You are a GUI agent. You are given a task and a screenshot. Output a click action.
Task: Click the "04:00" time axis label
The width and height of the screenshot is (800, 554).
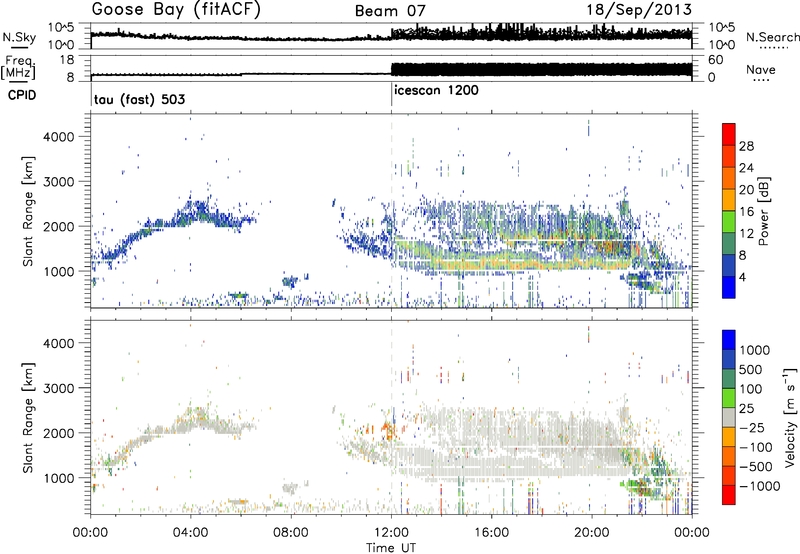[190, 533]
